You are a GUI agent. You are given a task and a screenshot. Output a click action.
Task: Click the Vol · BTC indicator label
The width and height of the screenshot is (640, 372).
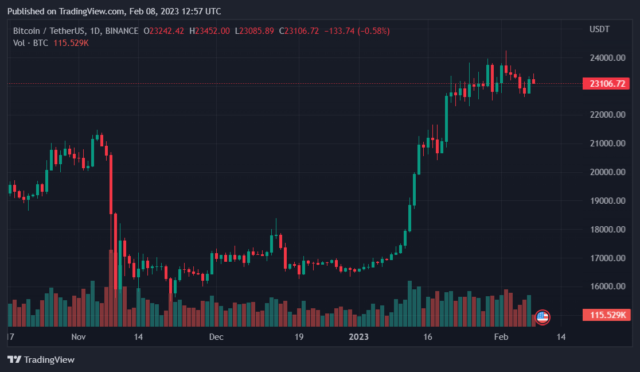[x=31, y=43]
